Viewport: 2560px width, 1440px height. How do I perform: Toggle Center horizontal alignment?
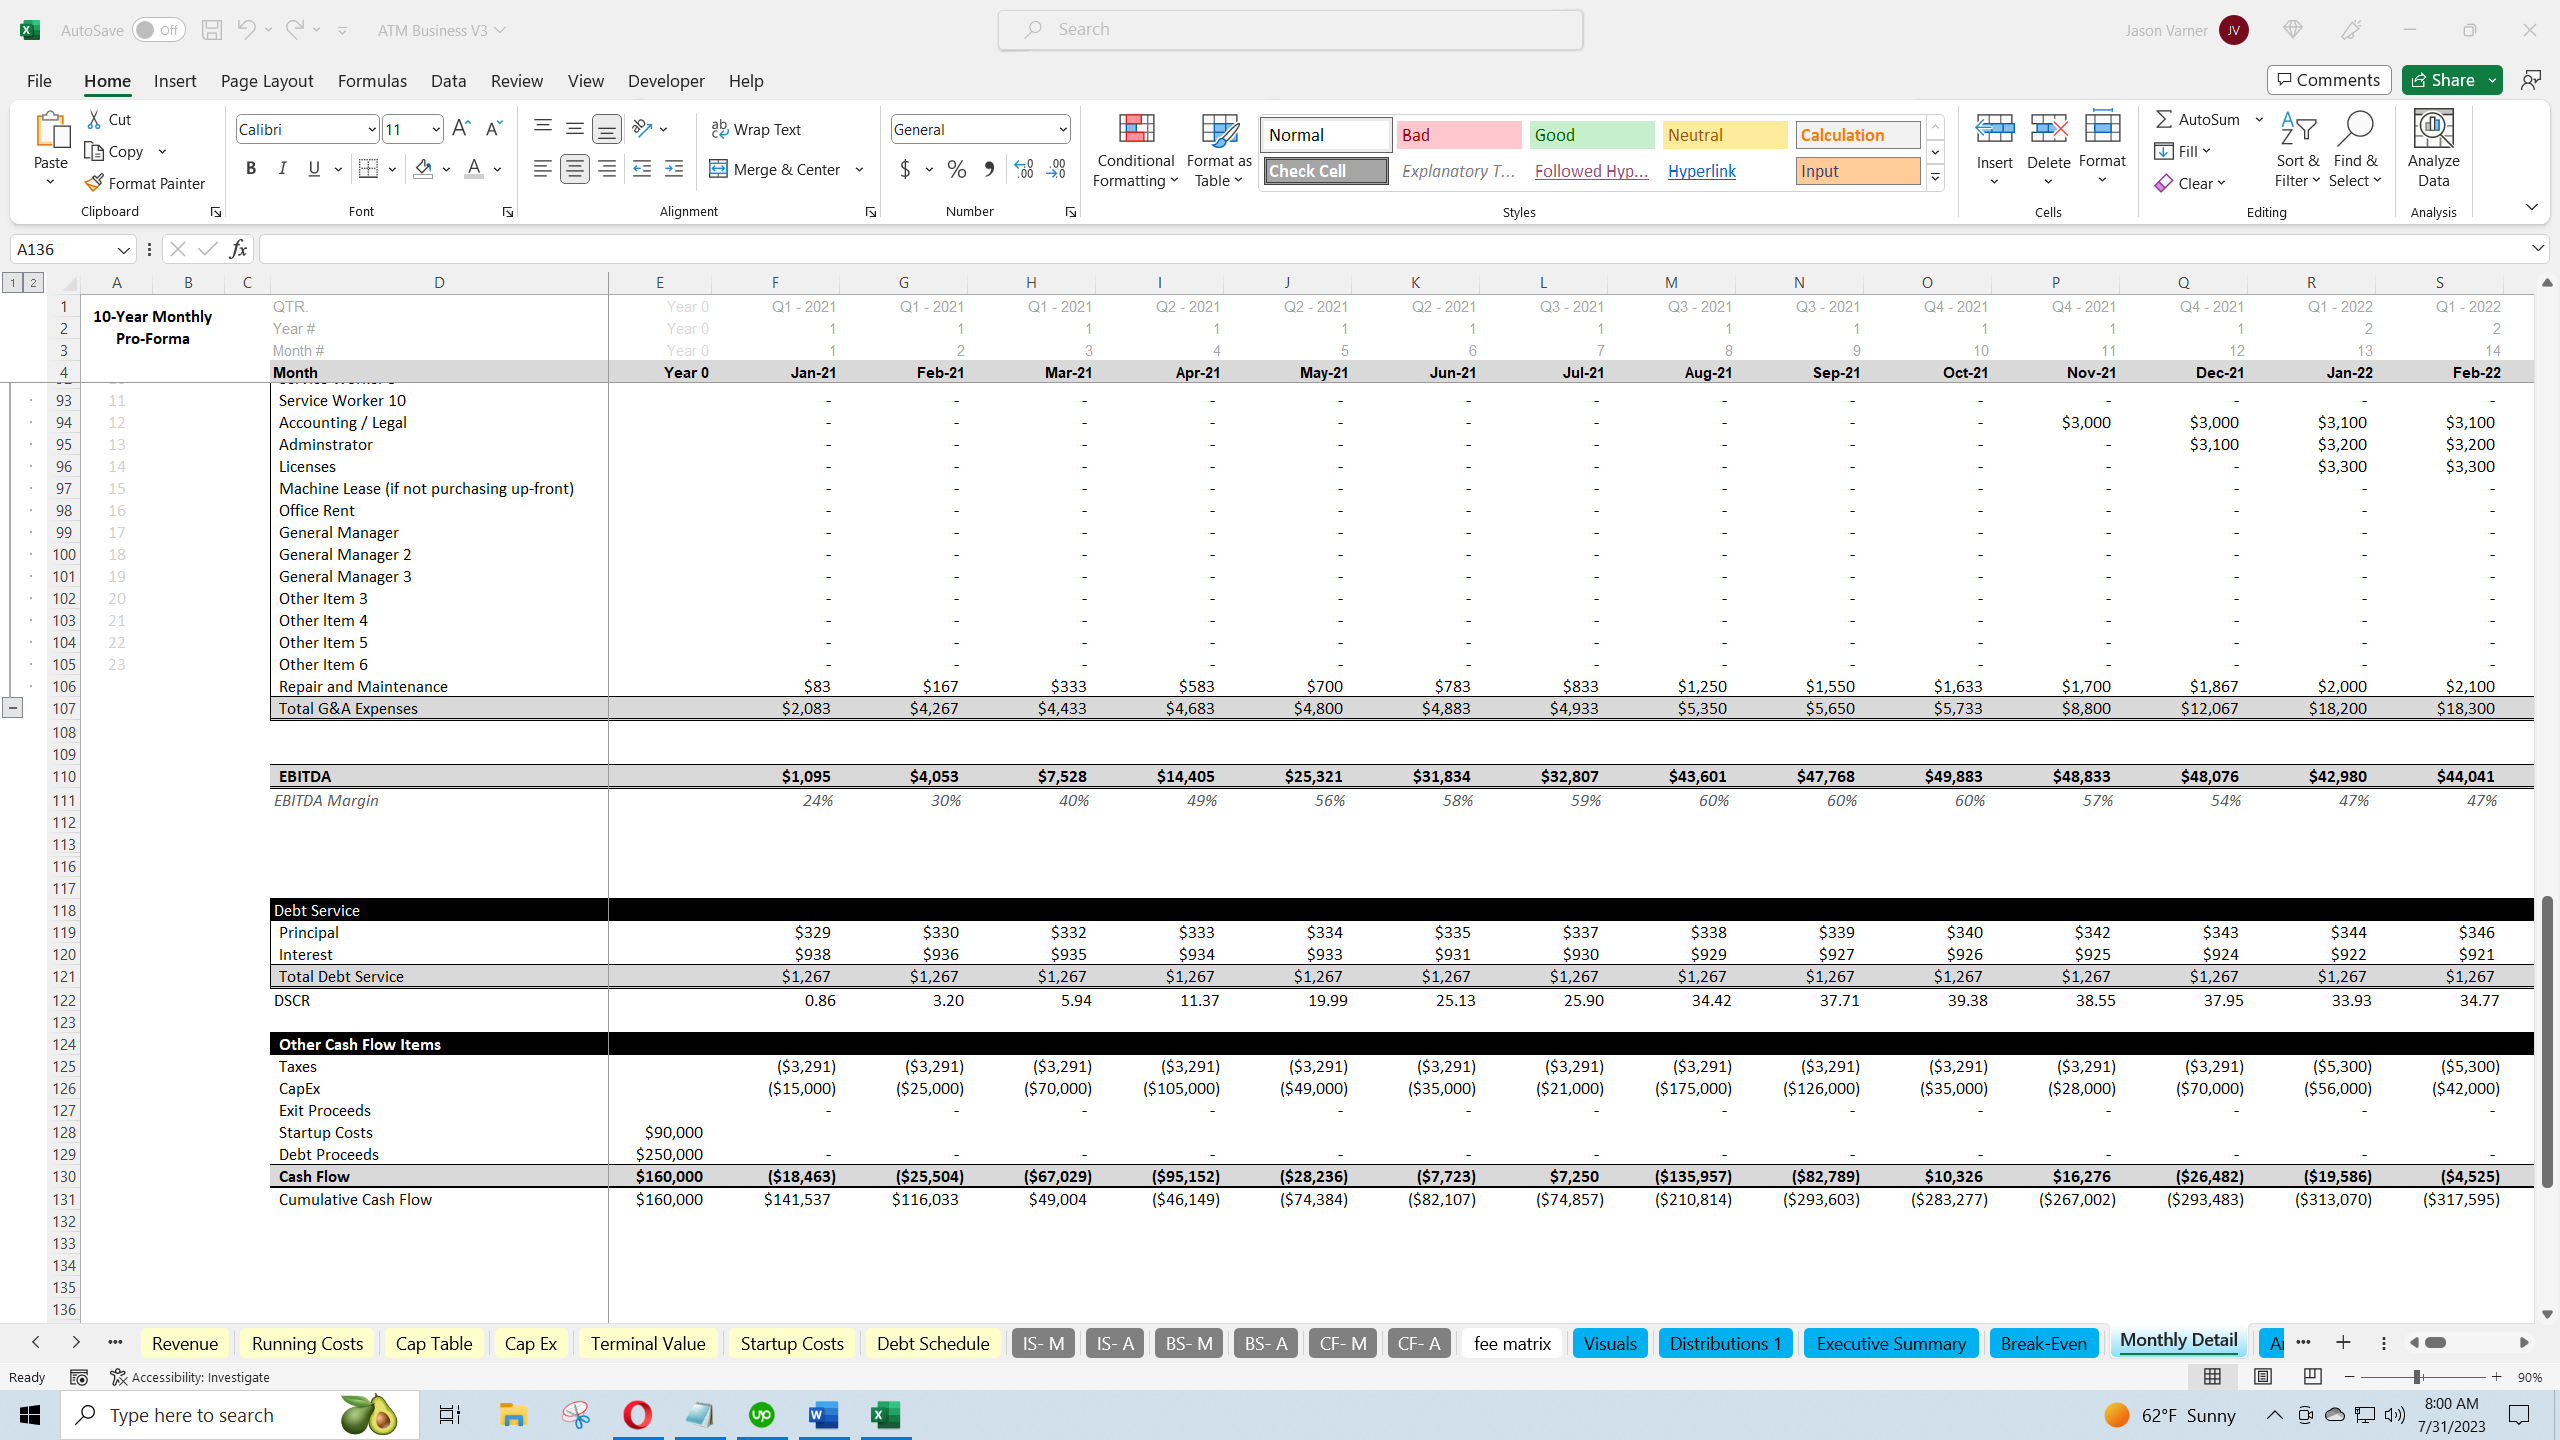coord(574,169)
